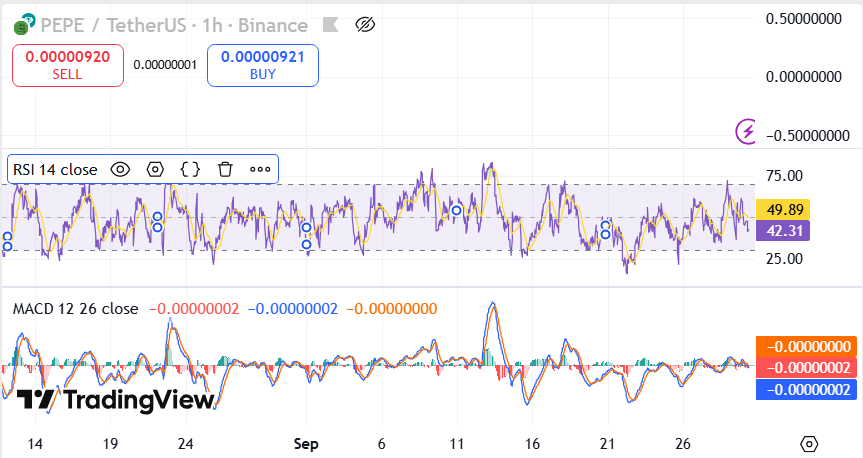Open RSI source code braces icon
This screenshot has height=458, width=863.
click(190, 170)
